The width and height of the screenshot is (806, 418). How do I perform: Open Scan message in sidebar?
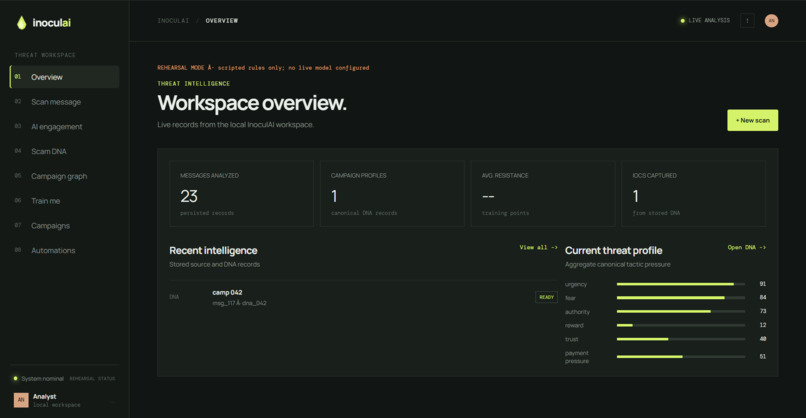[x=65, y=102]
